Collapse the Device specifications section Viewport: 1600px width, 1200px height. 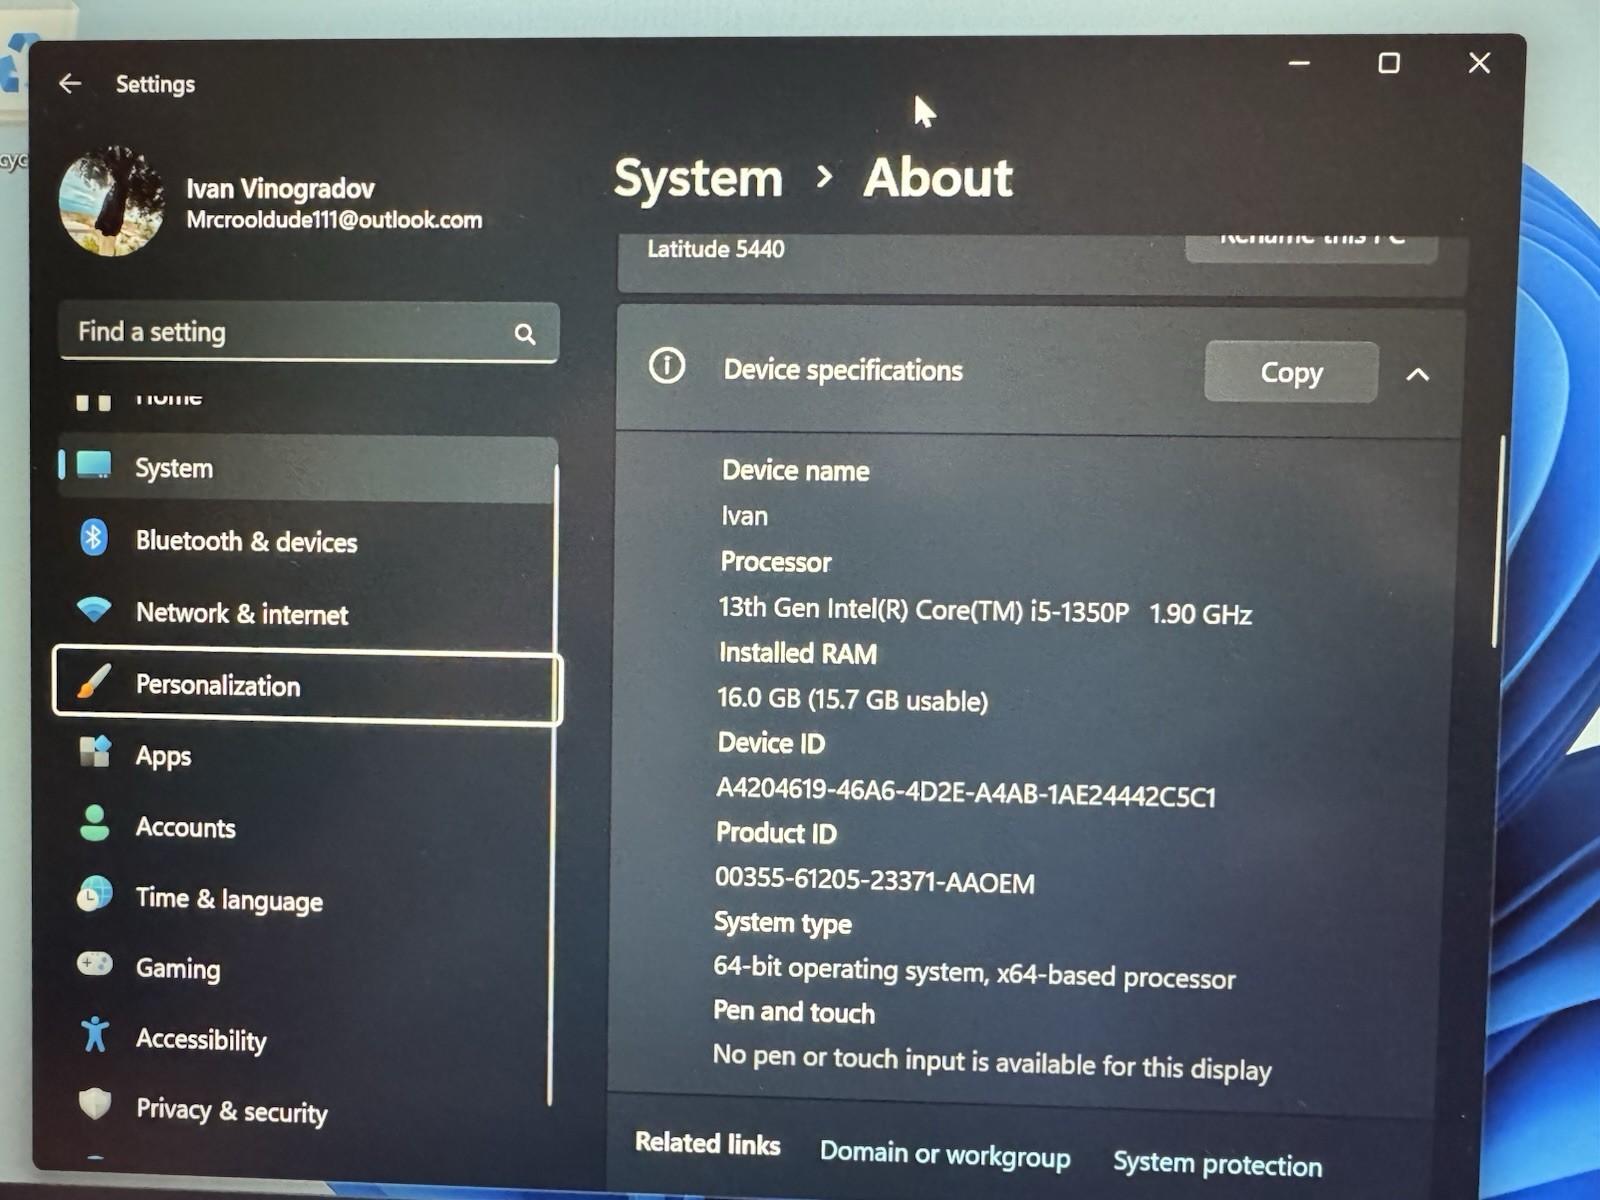coord(1418,375)
